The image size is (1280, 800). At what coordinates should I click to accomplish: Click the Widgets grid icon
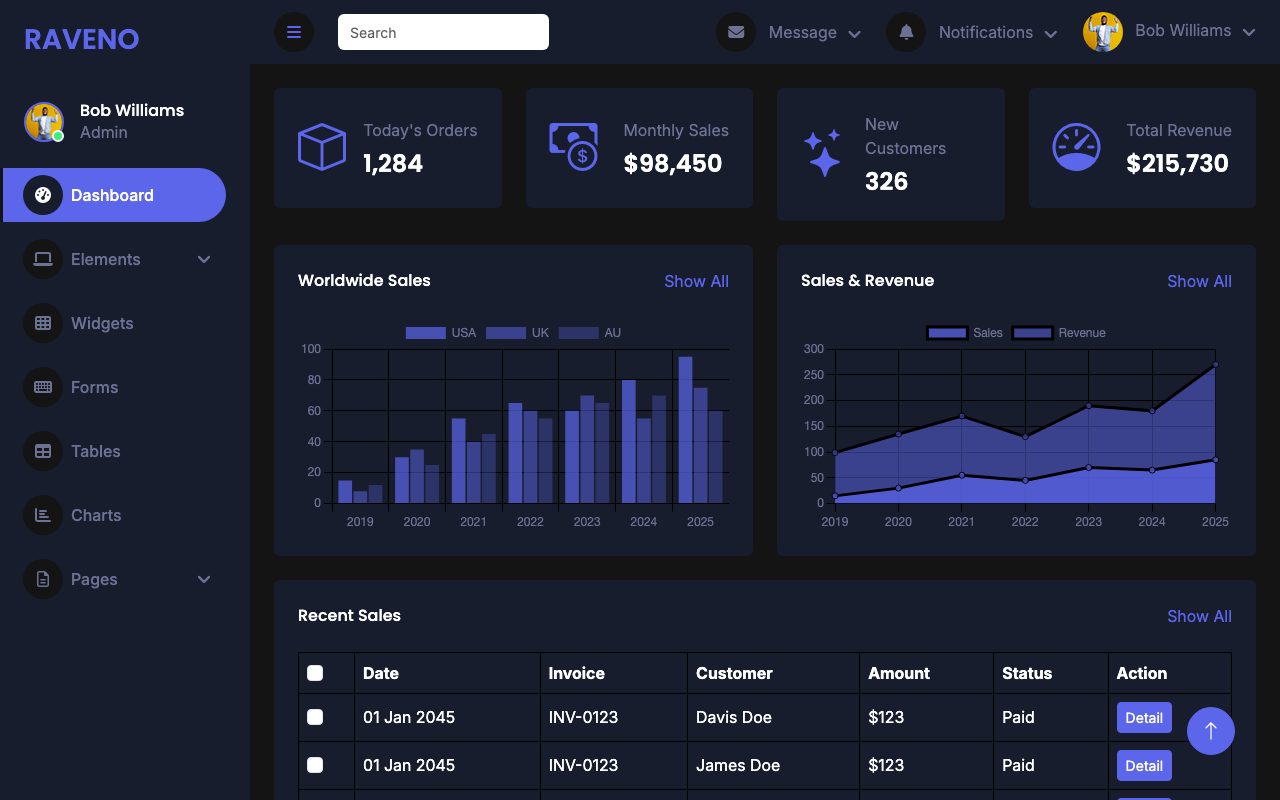tap(43, 323)
